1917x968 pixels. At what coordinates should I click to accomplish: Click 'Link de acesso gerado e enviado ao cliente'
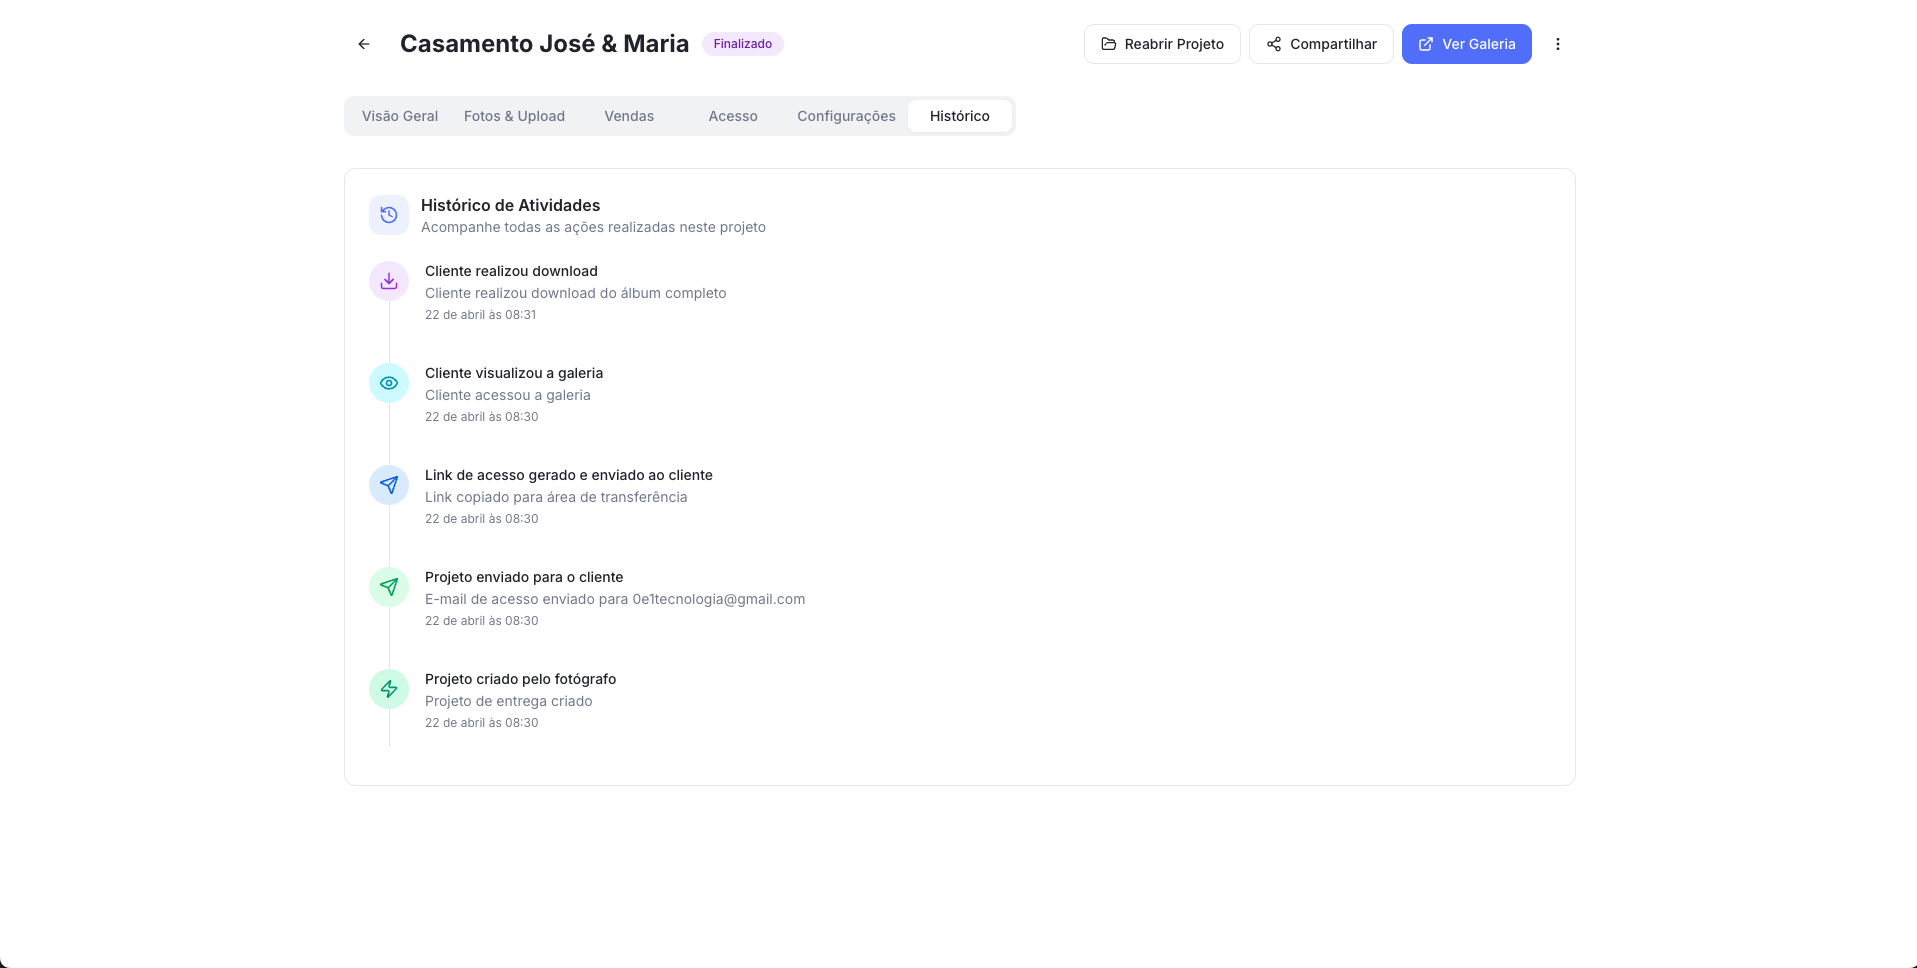pyautogui.click(x=569, y=475)
